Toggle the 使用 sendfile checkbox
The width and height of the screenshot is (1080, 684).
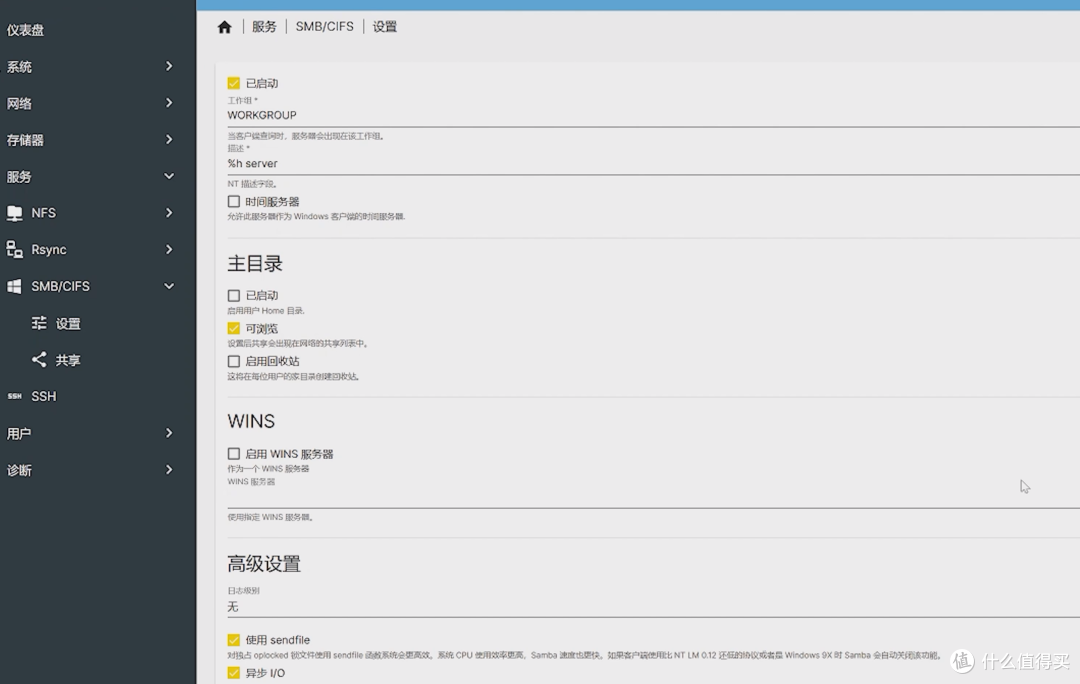pyautogui.click(x=234, y=640)
